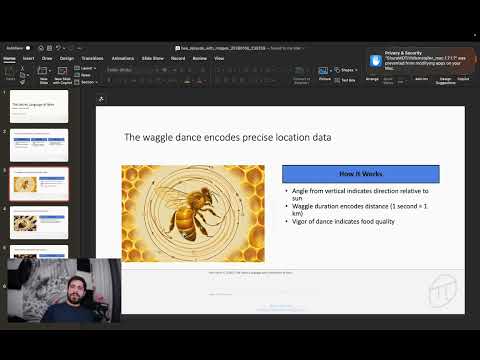The image size is (480, 360).
Task: Expand the New Slide dropdown arrow
Action: click(50, 71)
